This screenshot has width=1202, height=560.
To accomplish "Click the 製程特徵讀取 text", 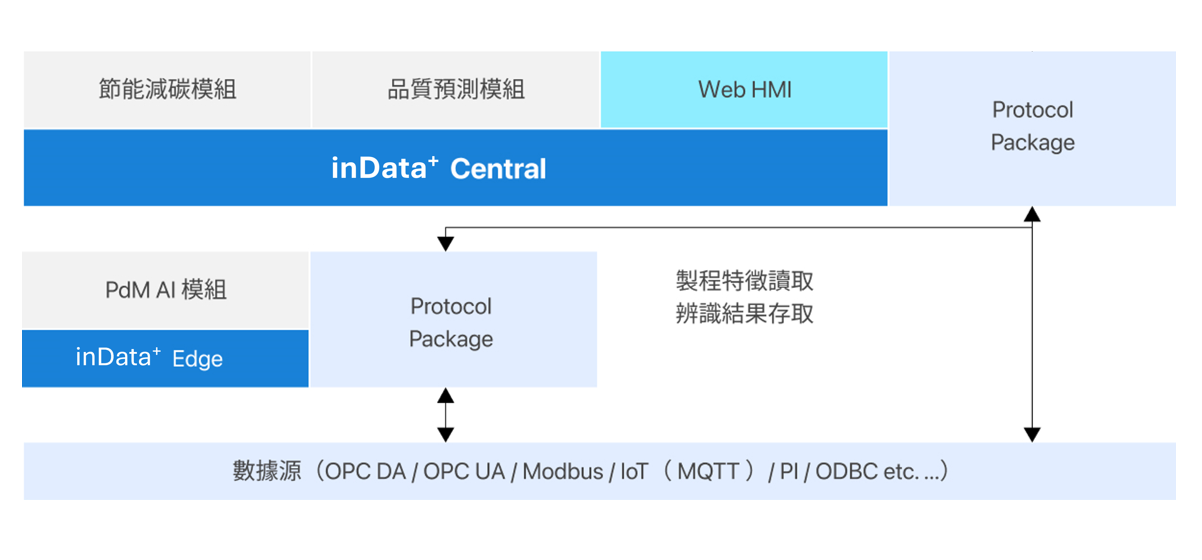I will [744, 280].
